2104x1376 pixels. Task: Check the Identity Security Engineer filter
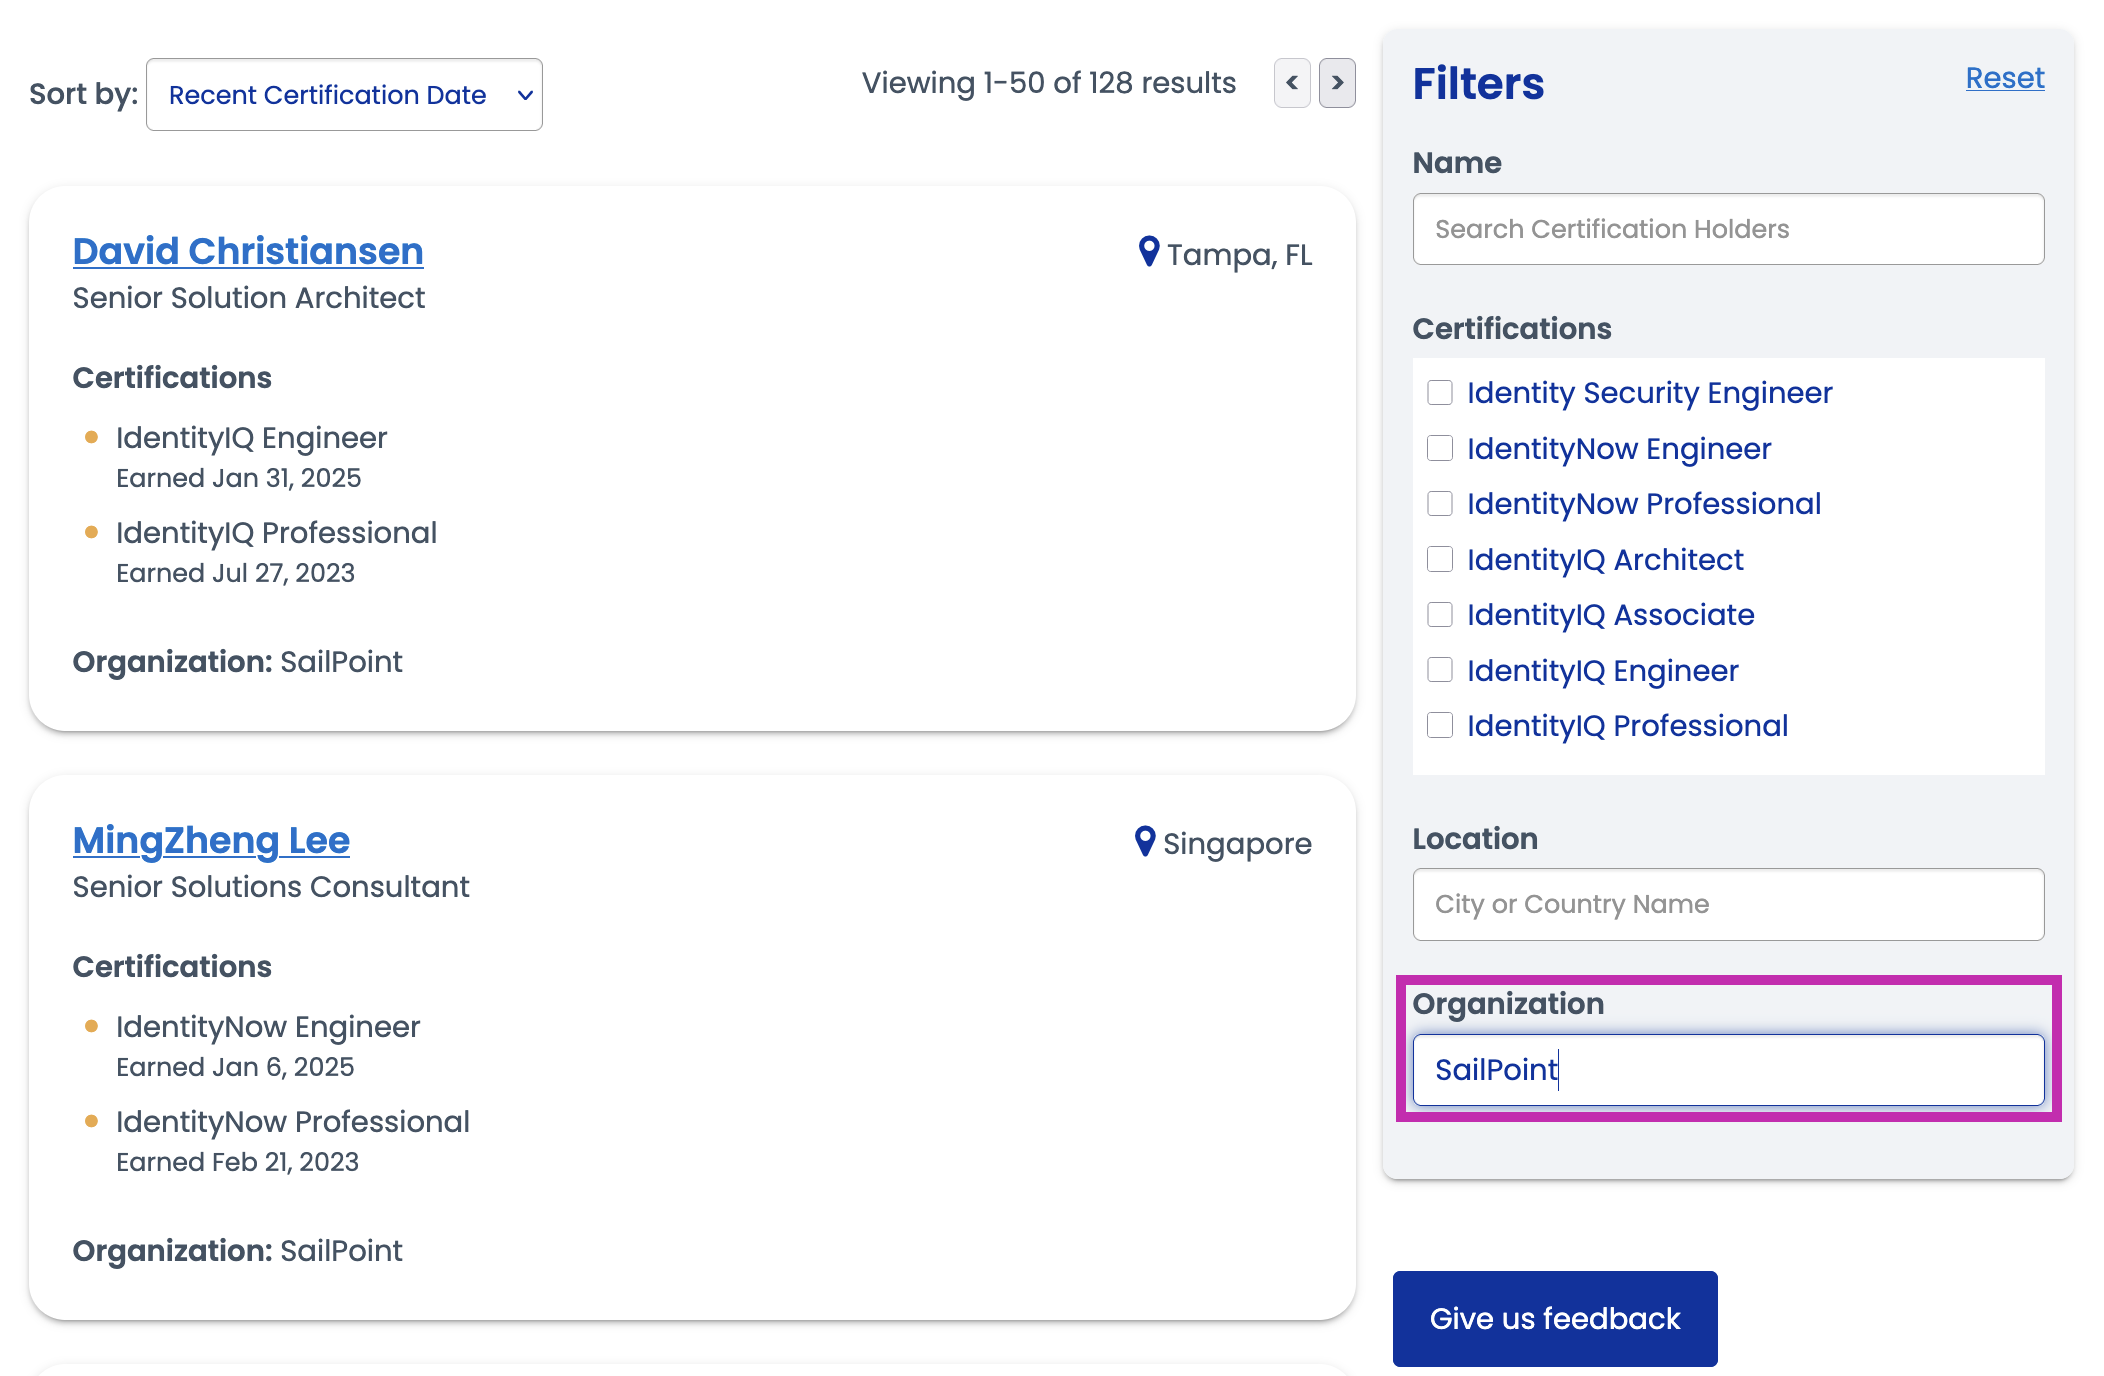point(1440,393)
